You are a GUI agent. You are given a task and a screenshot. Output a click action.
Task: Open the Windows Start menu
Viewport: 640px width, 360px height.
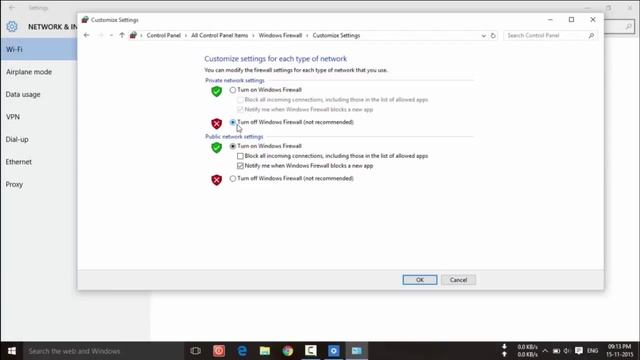(12, 351)
